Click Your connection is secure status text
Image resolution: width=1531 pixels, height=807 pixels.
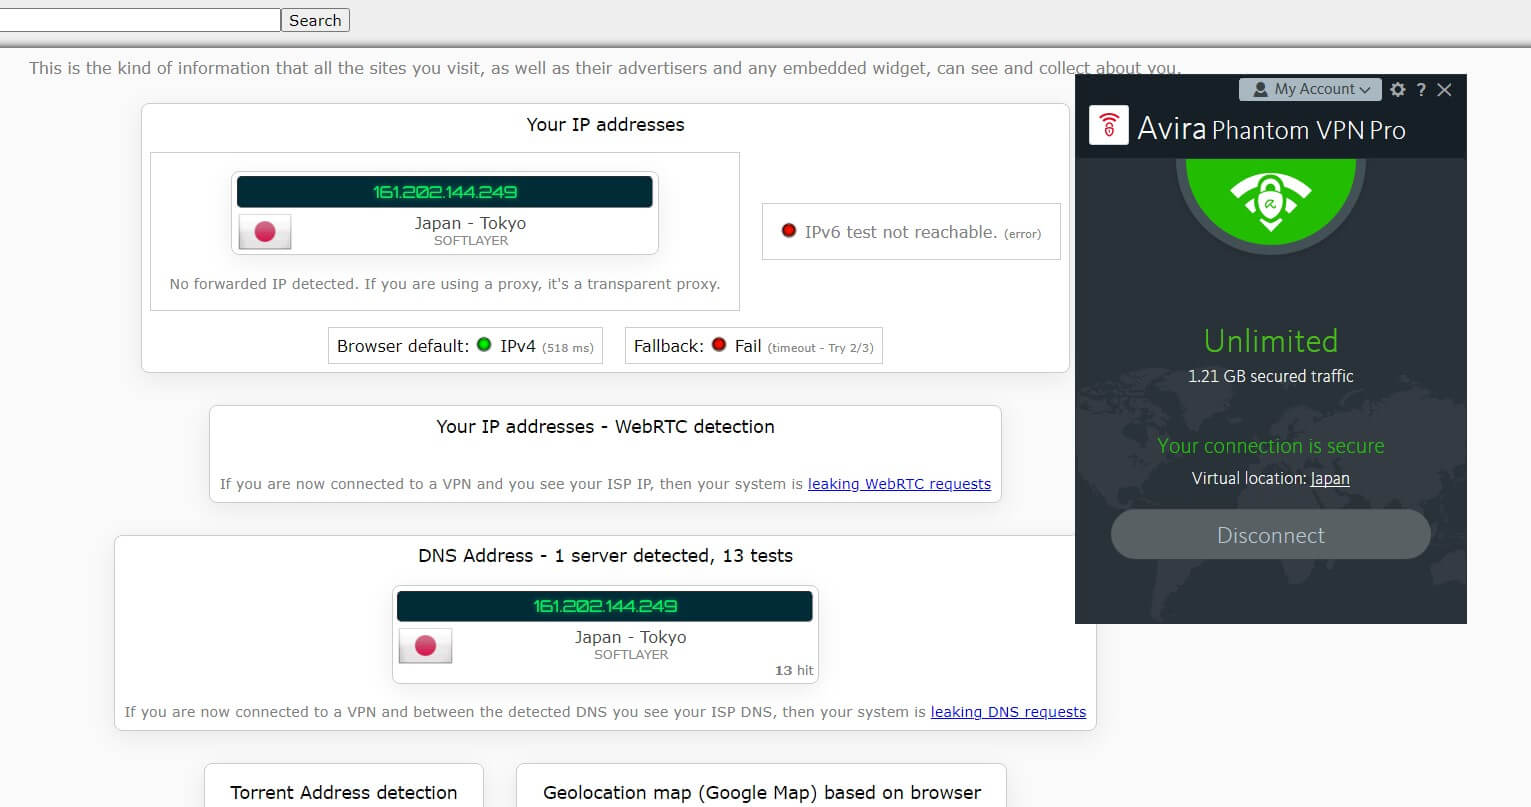[x=1271, y=446]
